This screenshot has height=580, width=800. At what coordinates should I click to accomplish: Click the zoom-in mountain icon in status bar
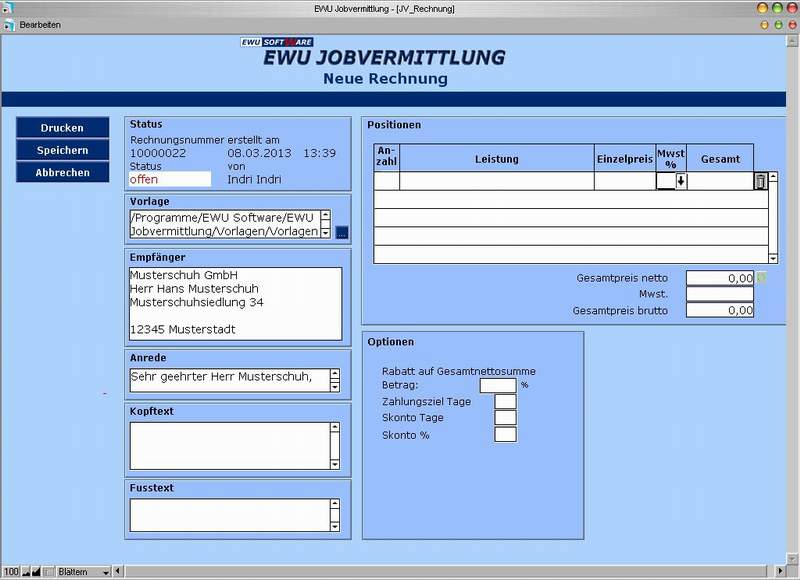click(36, 572)
